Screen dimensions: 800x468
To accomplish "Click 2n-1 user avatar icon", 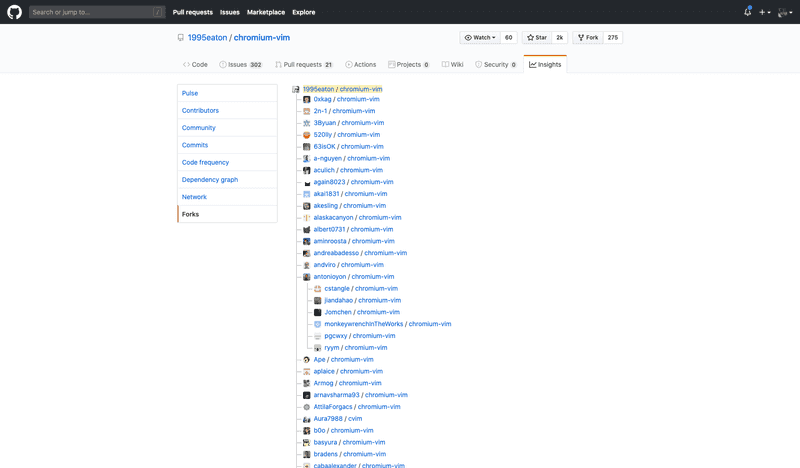I will point(307,111).
